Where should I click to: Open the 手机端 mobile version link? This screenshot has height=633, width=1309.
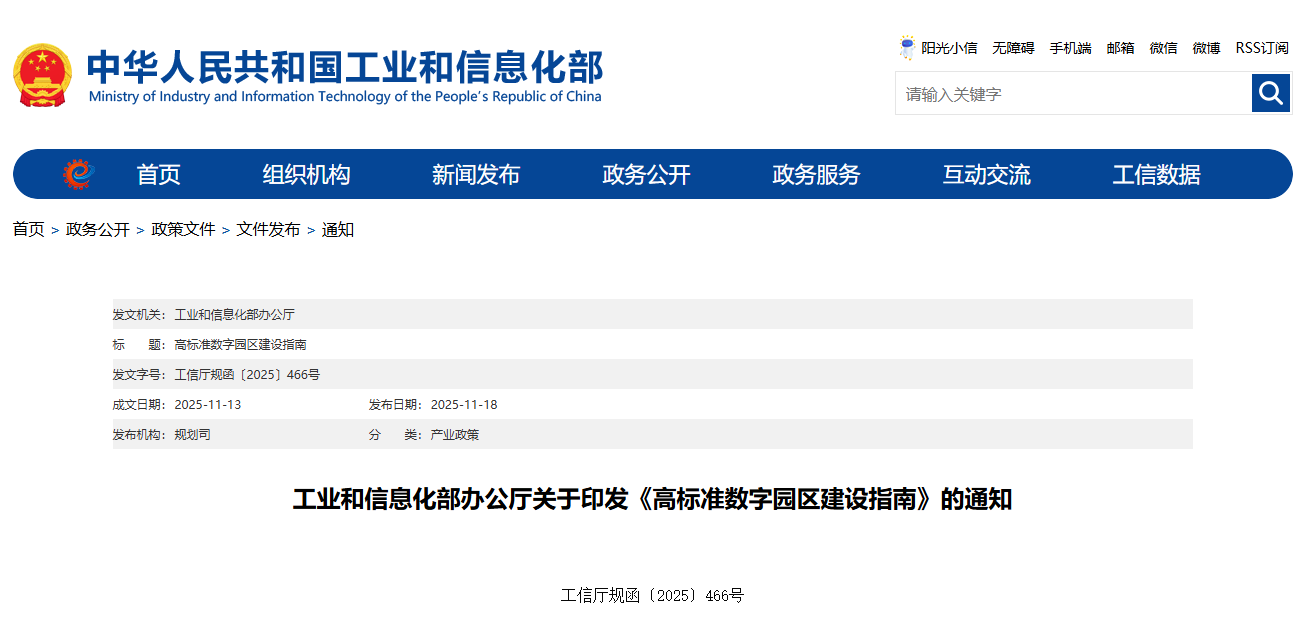tap(1070, 48)
